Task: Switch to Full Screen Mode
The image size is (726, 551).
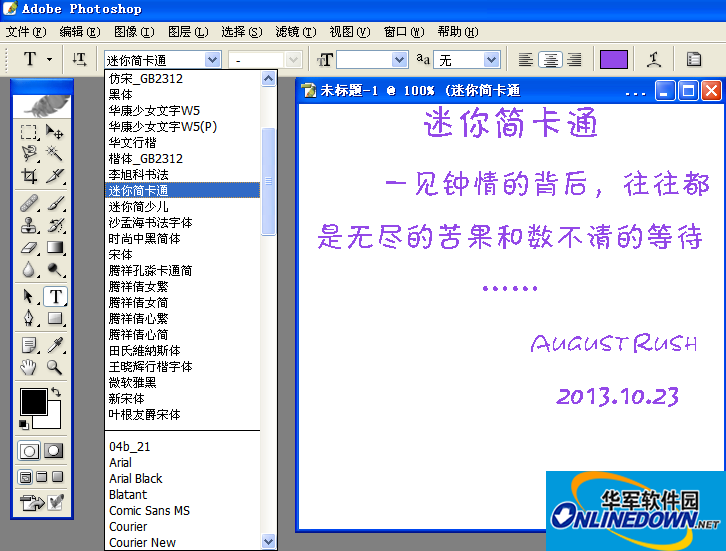Action: (x=57, y=477)
